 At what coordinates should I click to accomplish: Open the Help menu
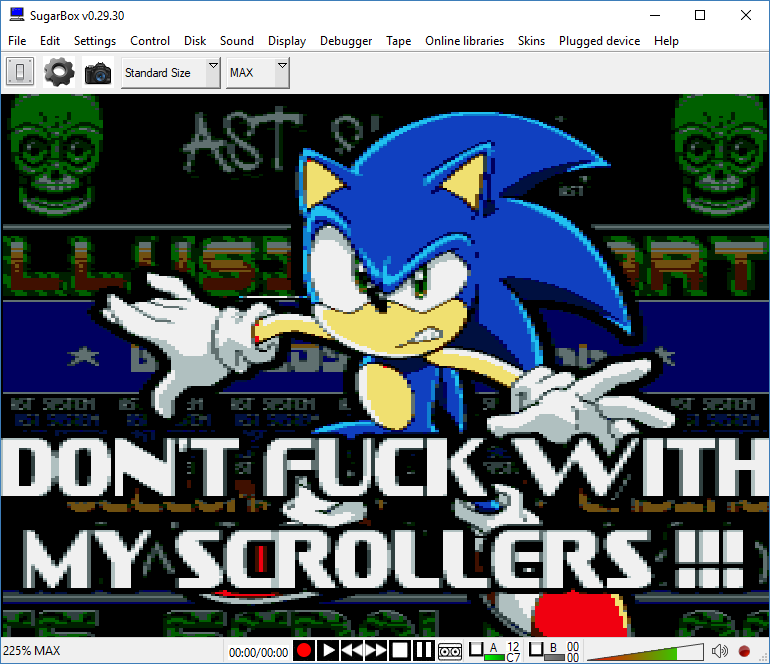[666, 41]
